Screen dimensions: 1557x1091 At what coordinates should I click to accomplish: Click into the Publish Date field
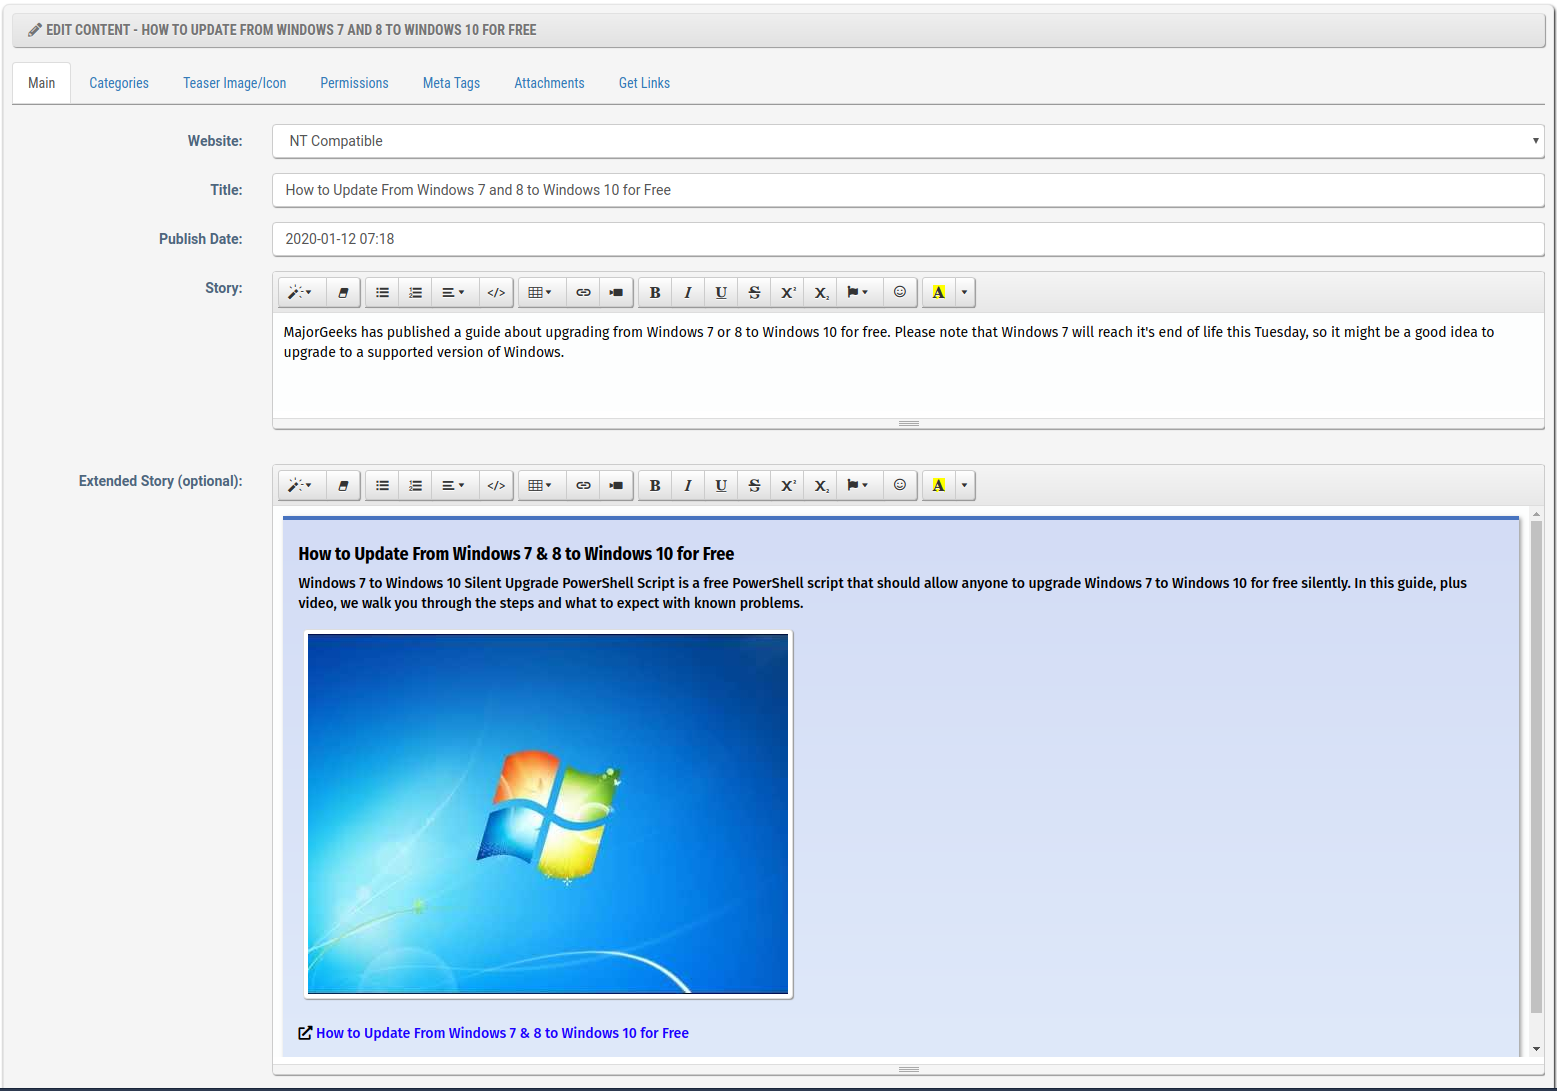[907, 239]
